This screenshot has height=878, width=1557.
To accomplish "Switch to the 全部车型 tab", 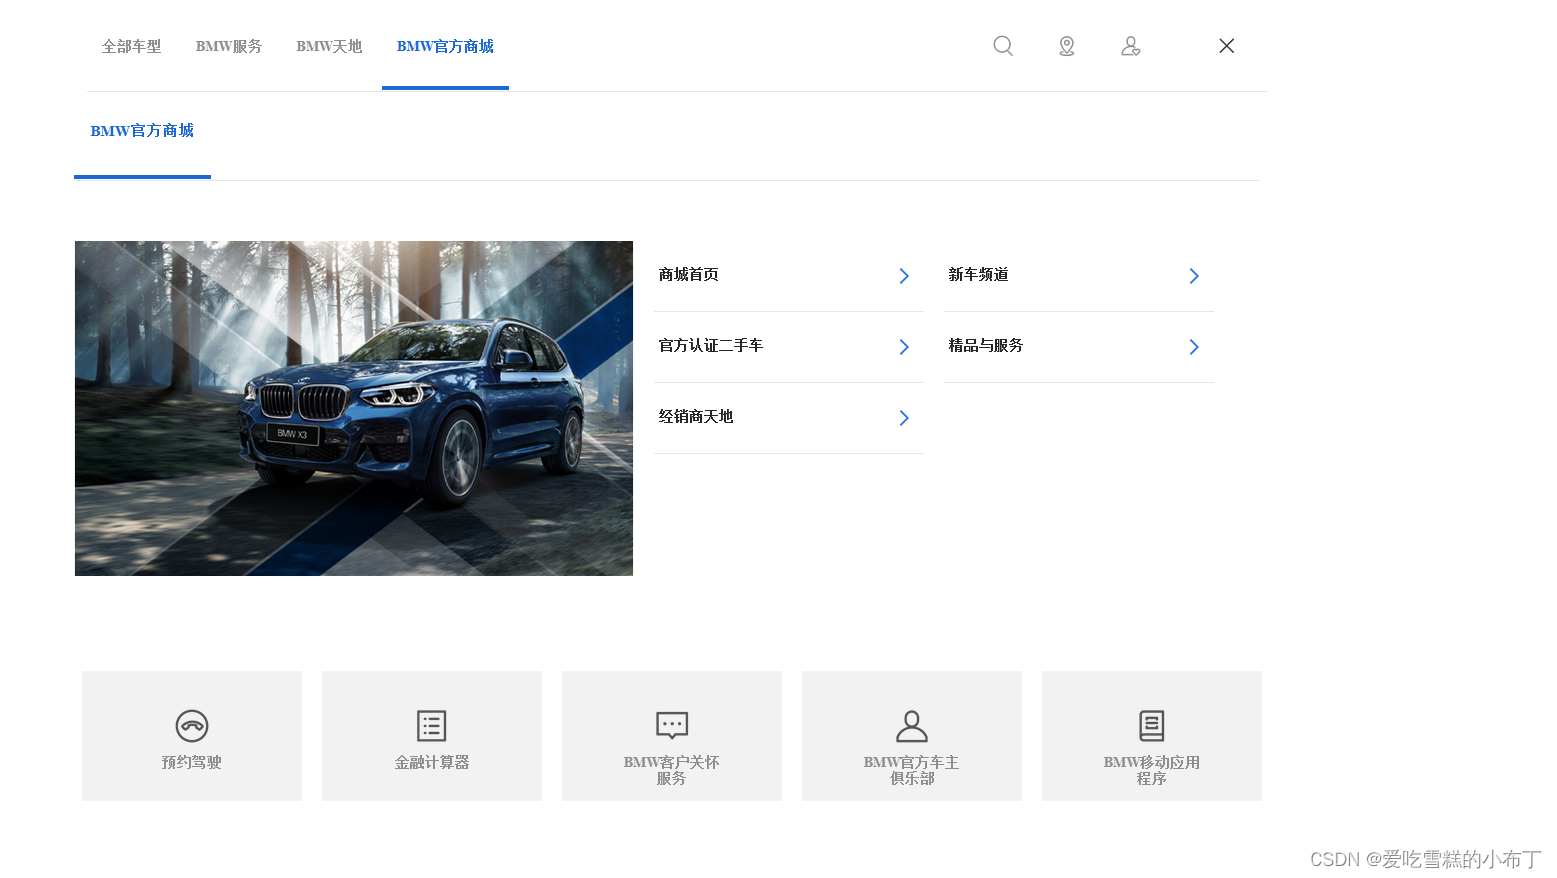I will pyautogui.click(x=131, y=46).
